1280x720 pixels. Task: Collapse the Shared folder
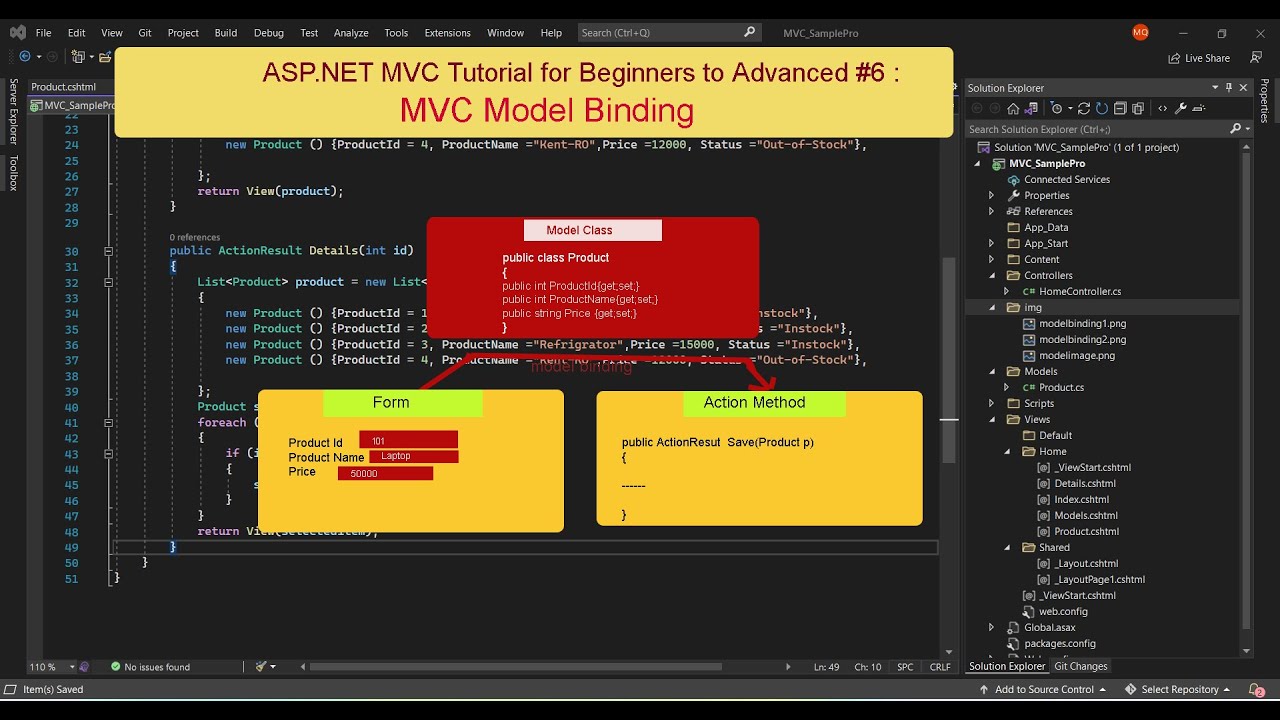click(x=1006, y=547)
